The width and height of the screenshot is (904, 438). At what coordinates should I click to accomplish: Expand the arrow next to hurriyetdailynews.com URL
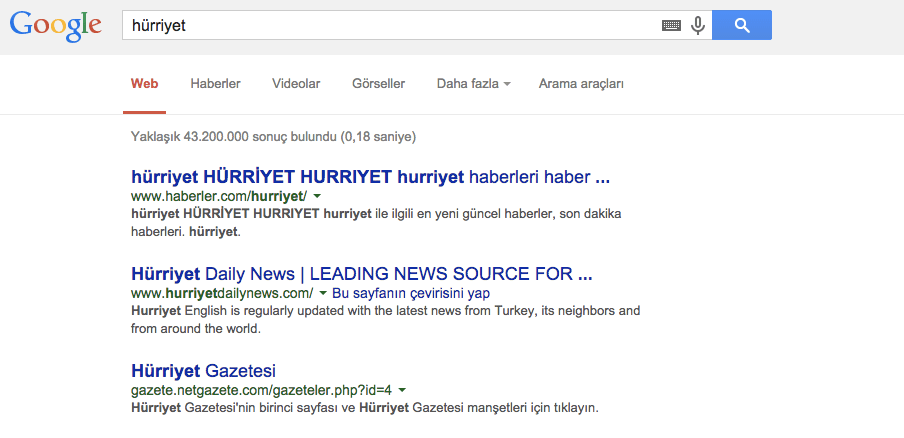click(x=323, y=293)
